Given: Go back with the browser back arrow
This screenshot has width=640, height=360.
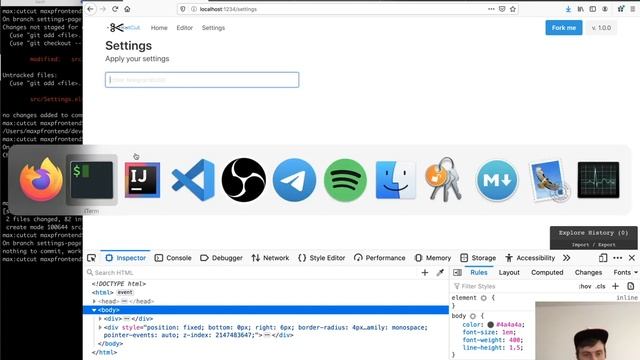Looking at the screenshot, I should [x=91, y=9].
